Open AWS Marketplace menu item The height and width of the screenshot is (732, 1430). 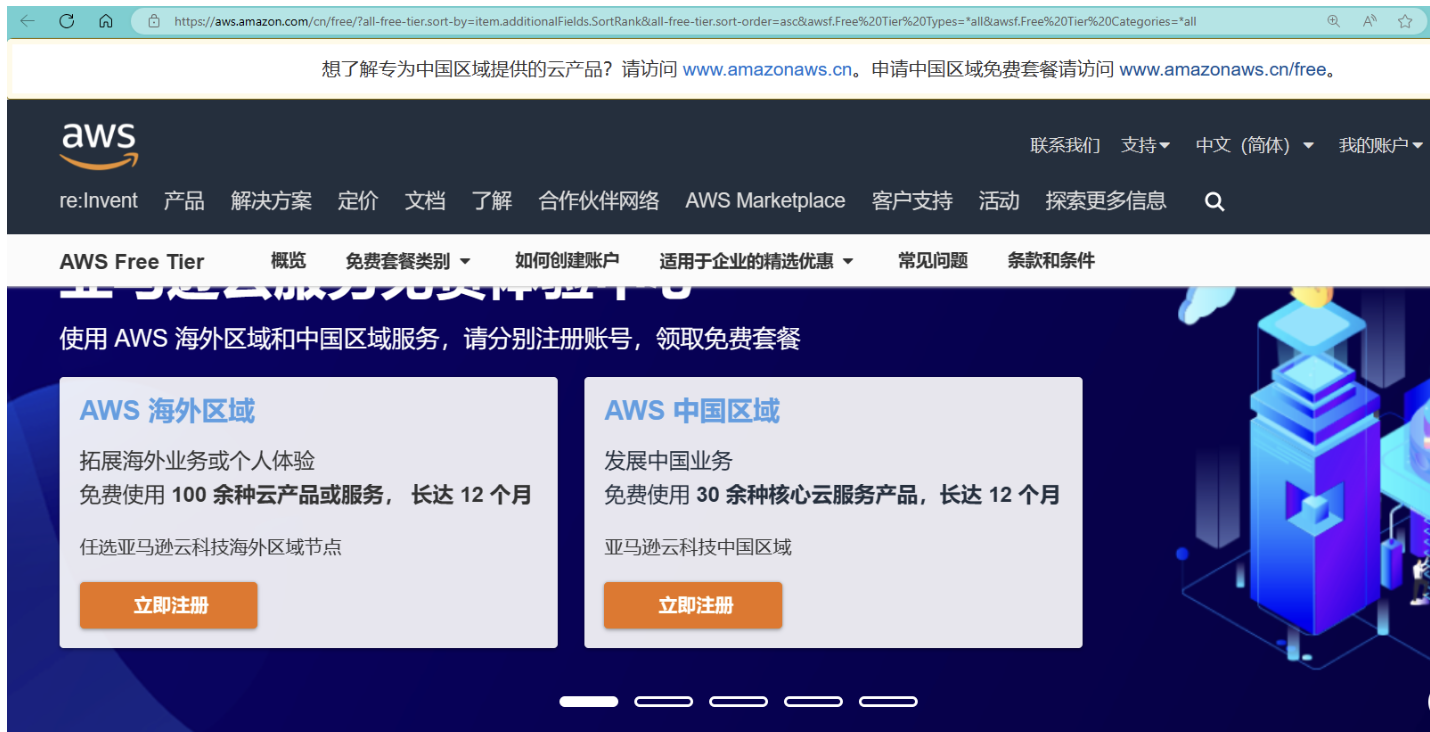(x=765, y=201)
